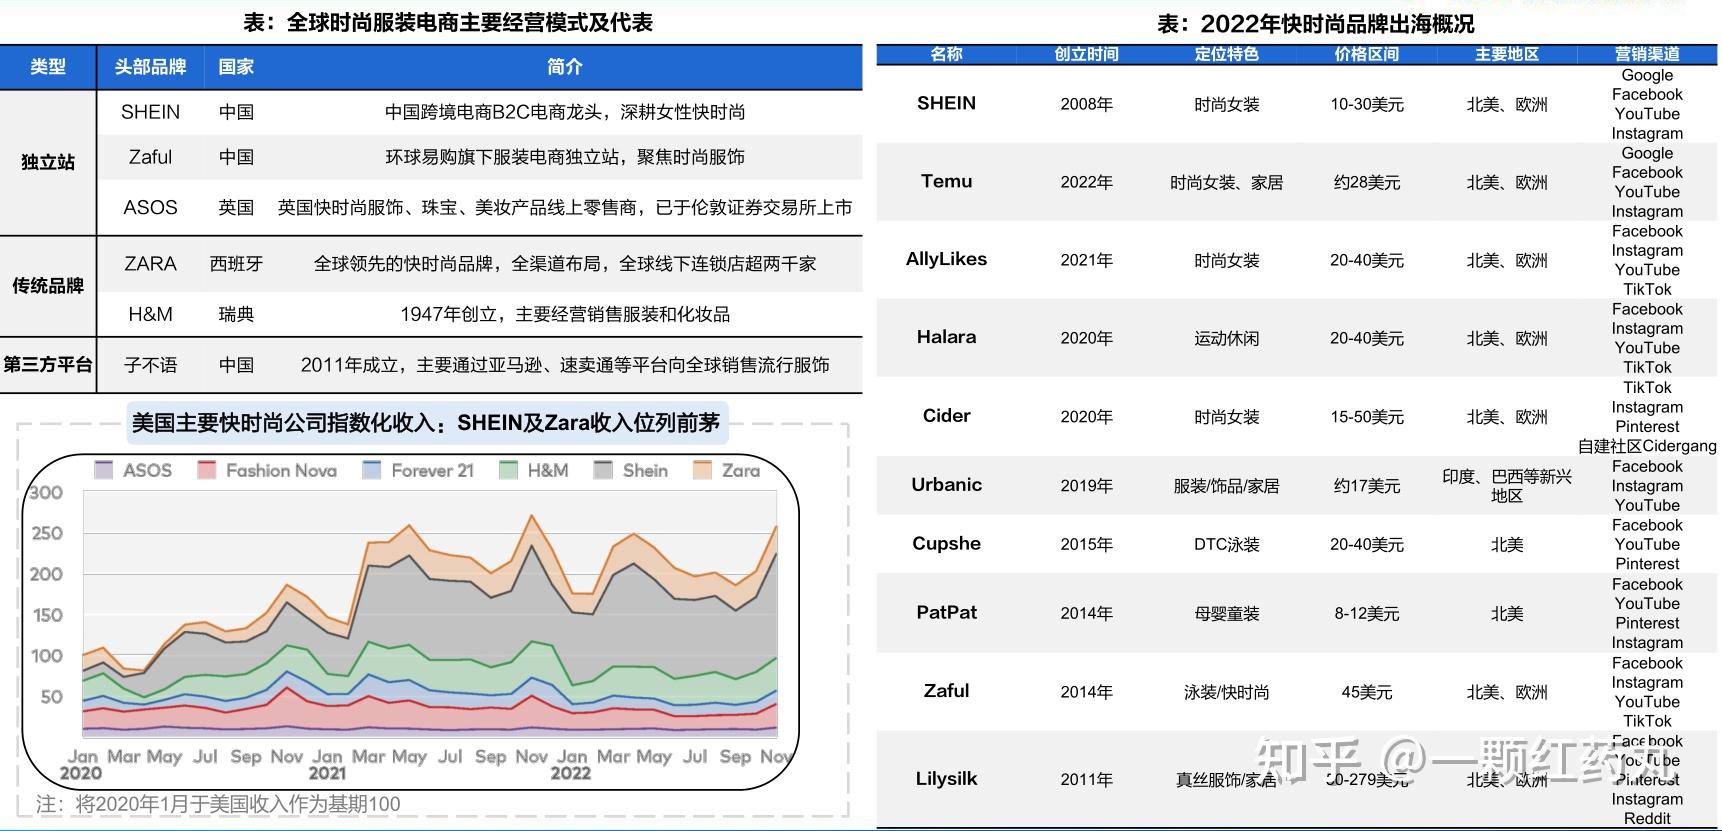The height and width of the screenshot is (831, 1722).
Task: Click the '瑞典' country cell
Action: click(x=236, y=314)
